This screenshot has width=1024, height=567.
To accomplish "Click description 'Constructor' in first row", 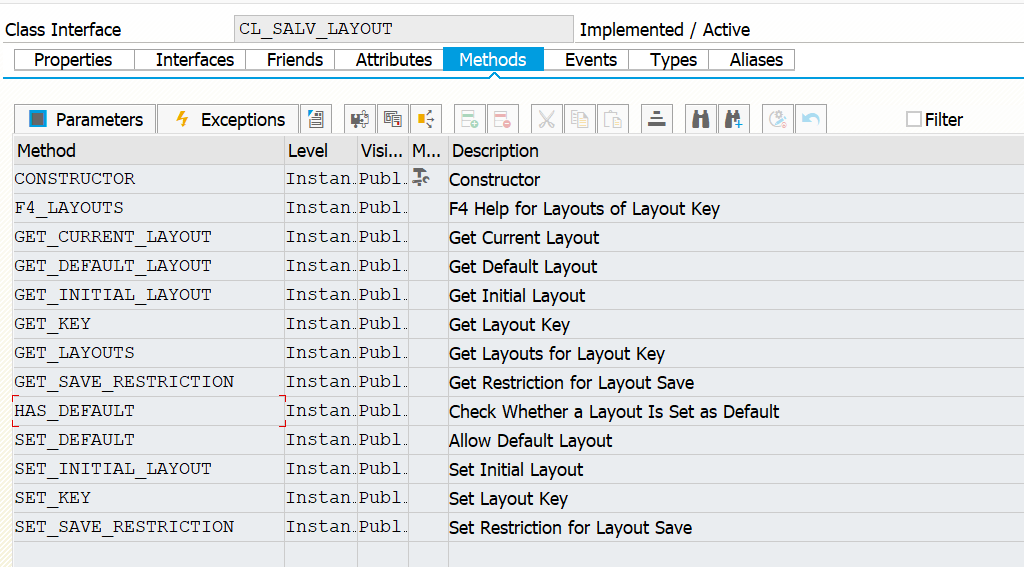I will click(494, 180).
